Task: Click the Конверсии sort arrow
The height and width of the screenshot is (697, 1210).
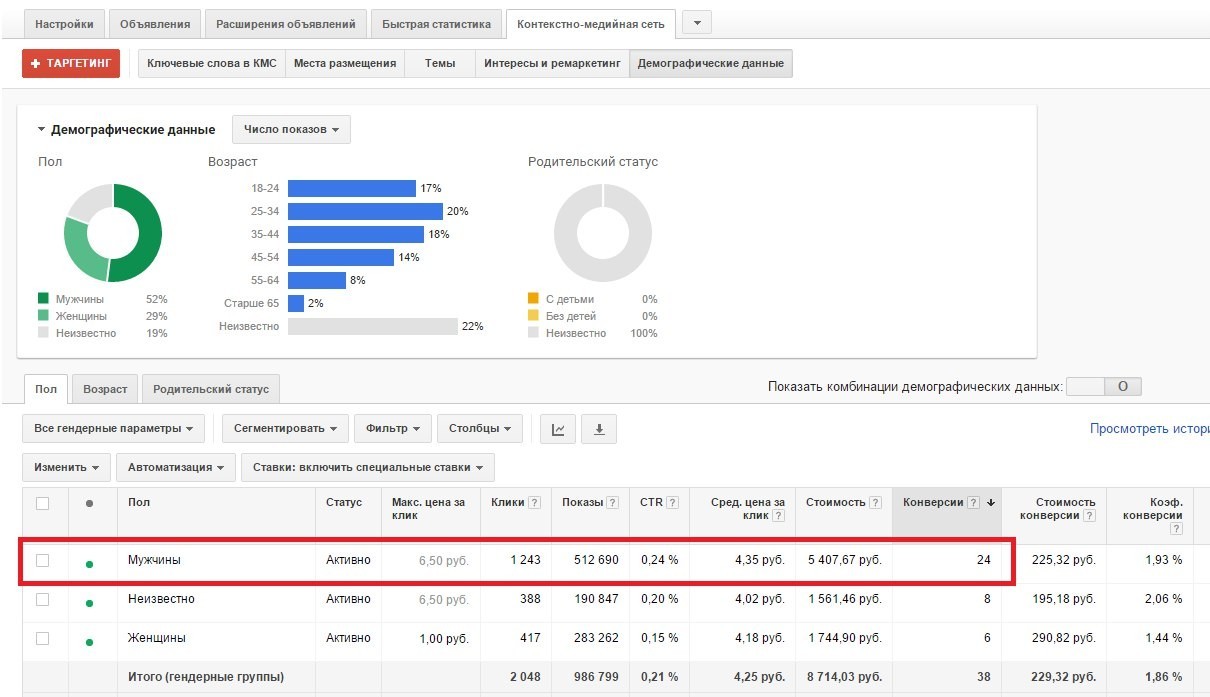Action: [990, 503]
